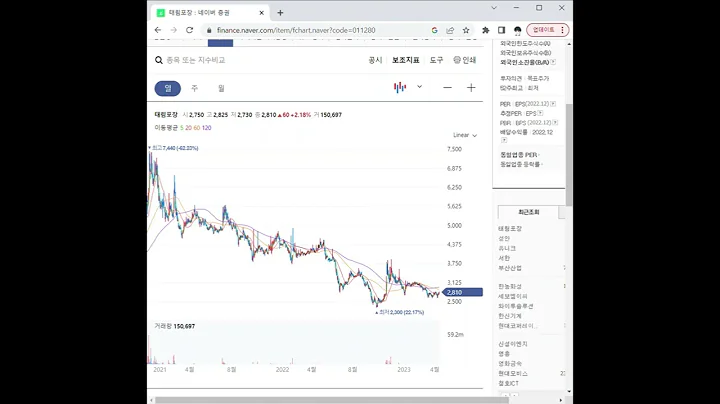The image size is (720, 404).
Task: Click the 업데이트 browser update button
Action: pyautogui.click(x=548, y=30)
